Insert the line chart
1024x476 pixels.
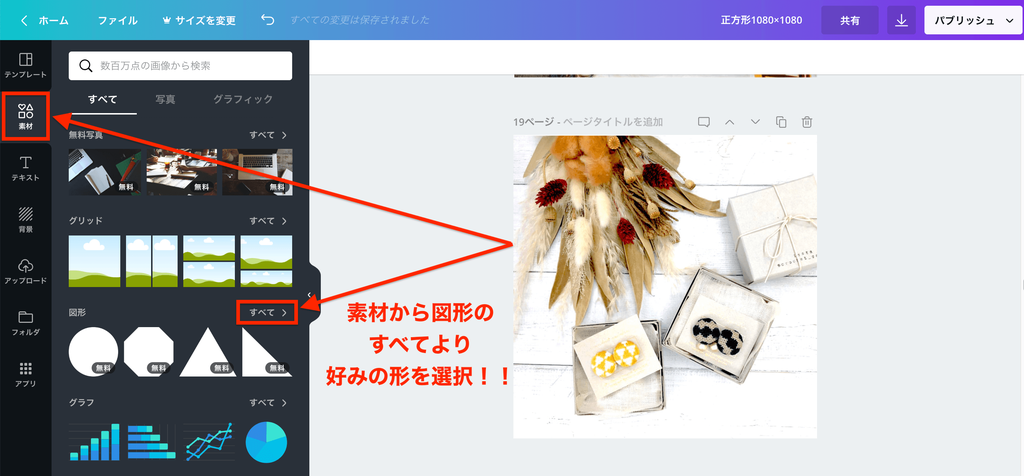click(x=209, y=442)
